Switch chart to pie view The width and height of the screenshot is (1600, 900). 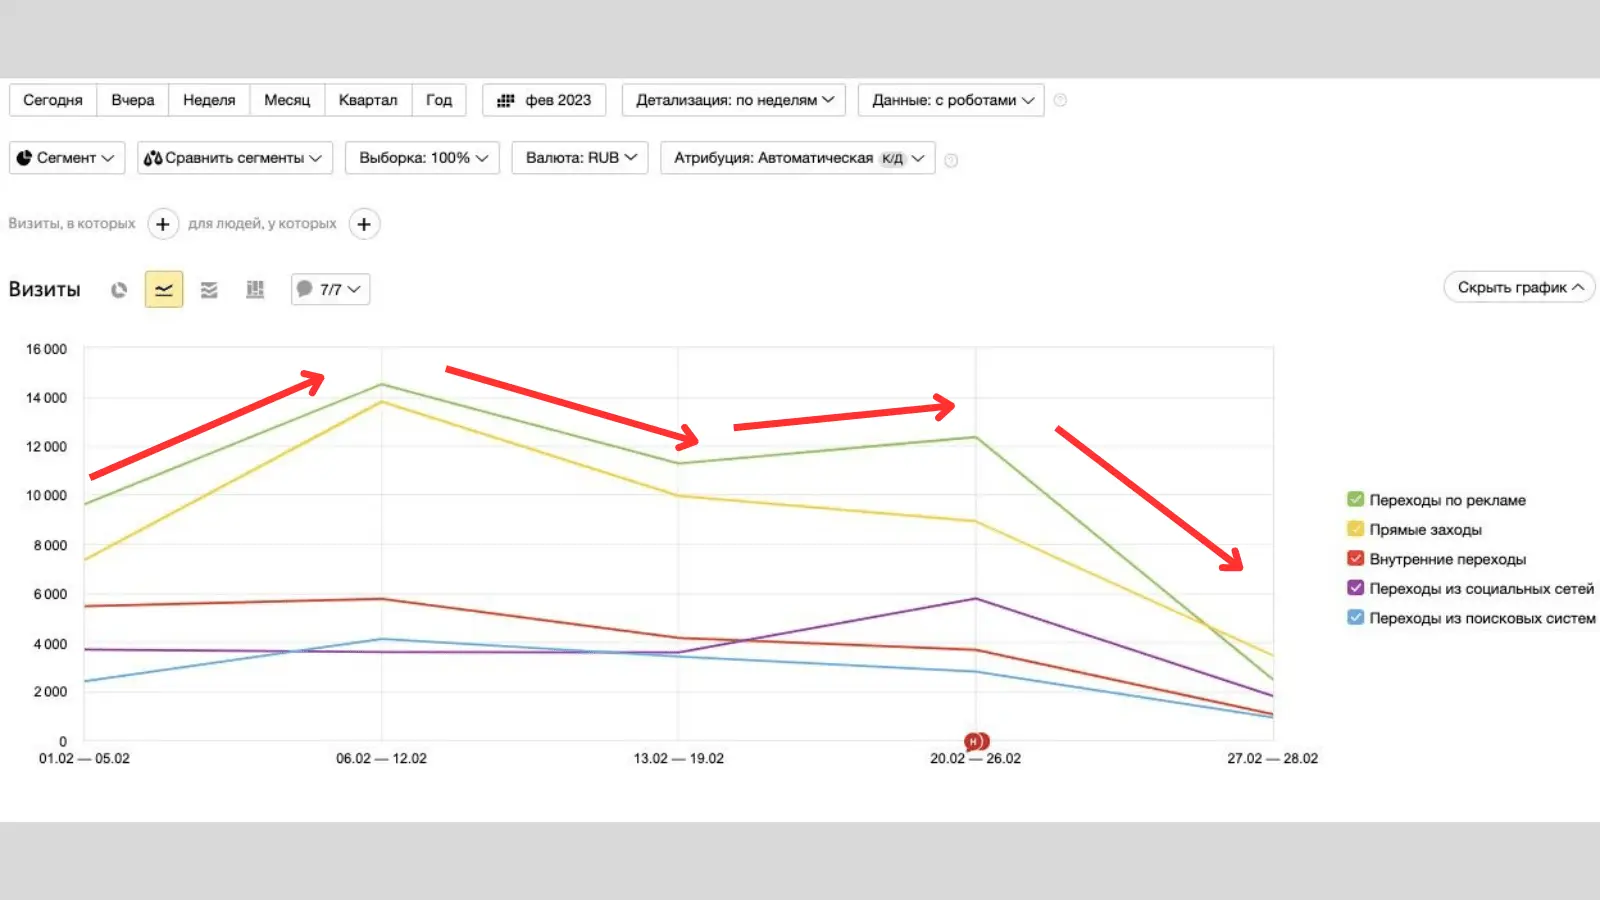119,290
